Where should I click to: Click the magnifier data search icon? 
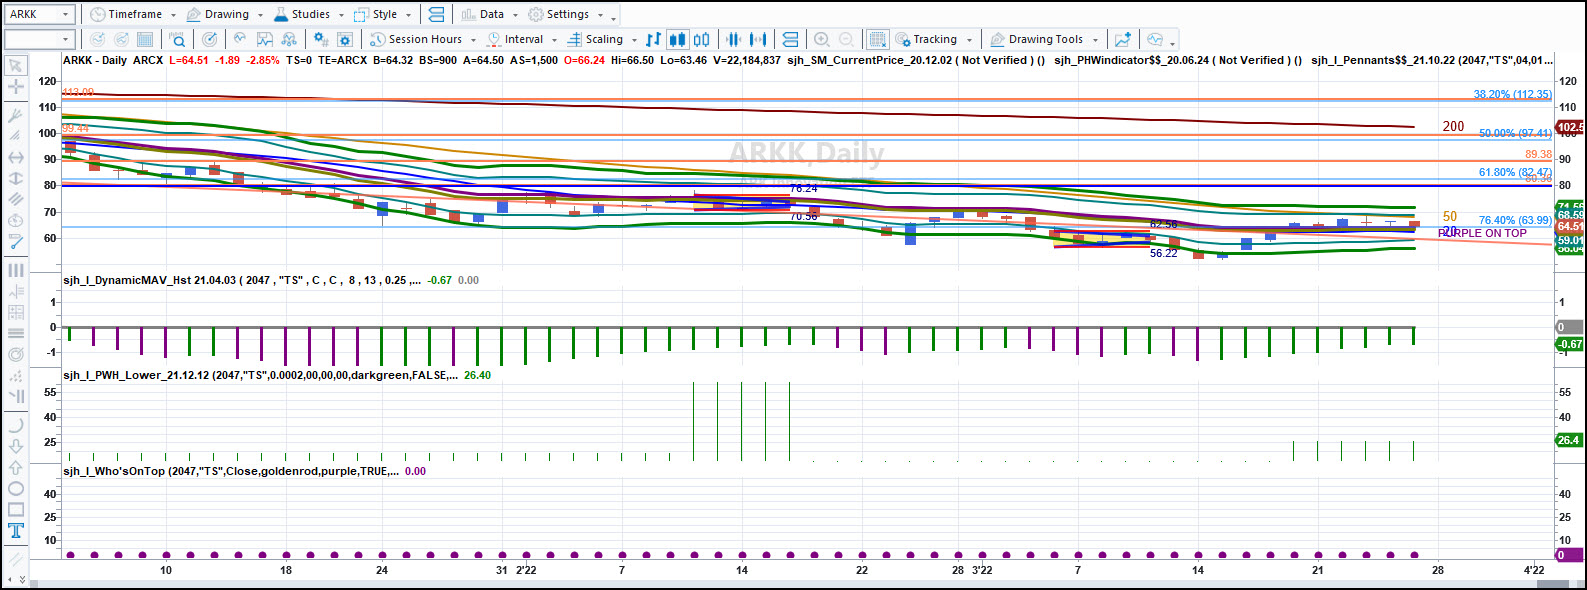pyautogui.click(x=177, y=40)
